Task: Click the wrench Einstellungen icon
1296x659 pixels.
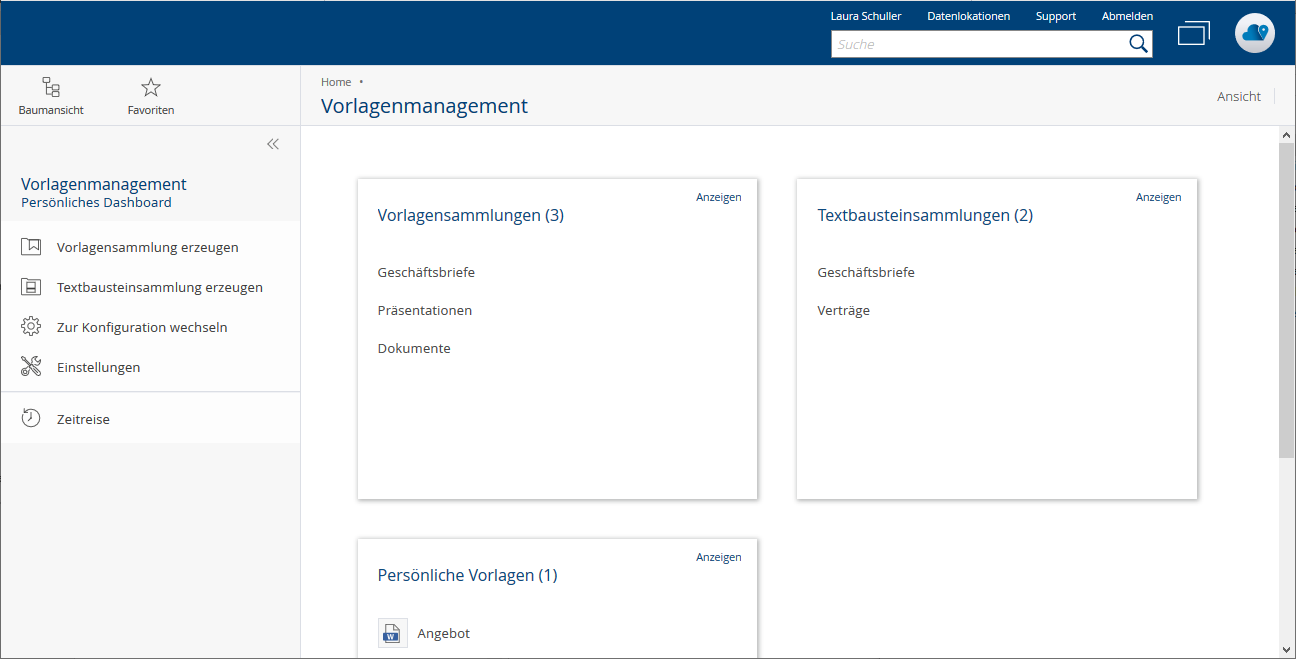Action: pos(31,367)
